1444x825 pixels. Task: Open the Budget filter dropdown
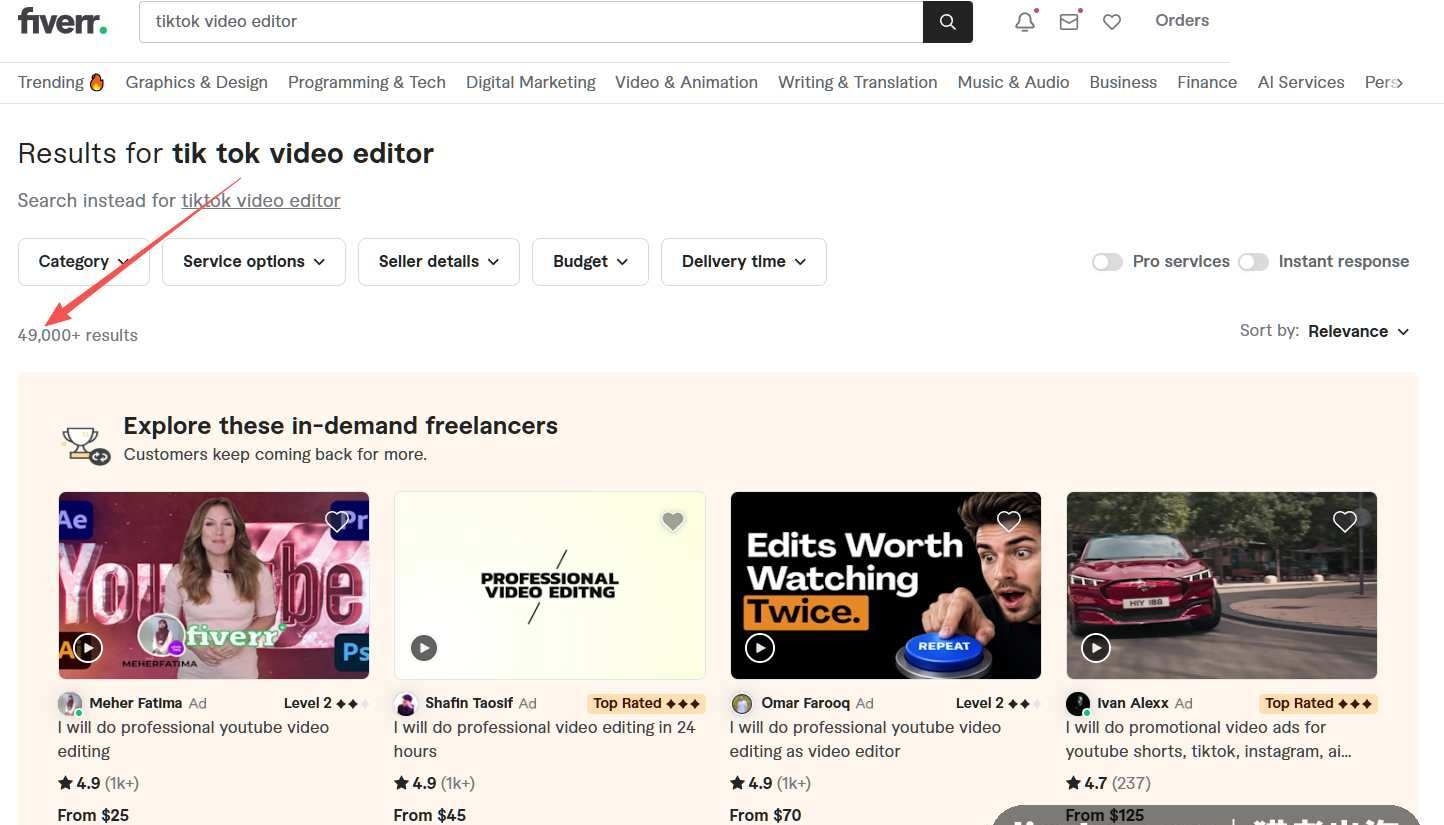coord(590,262)
